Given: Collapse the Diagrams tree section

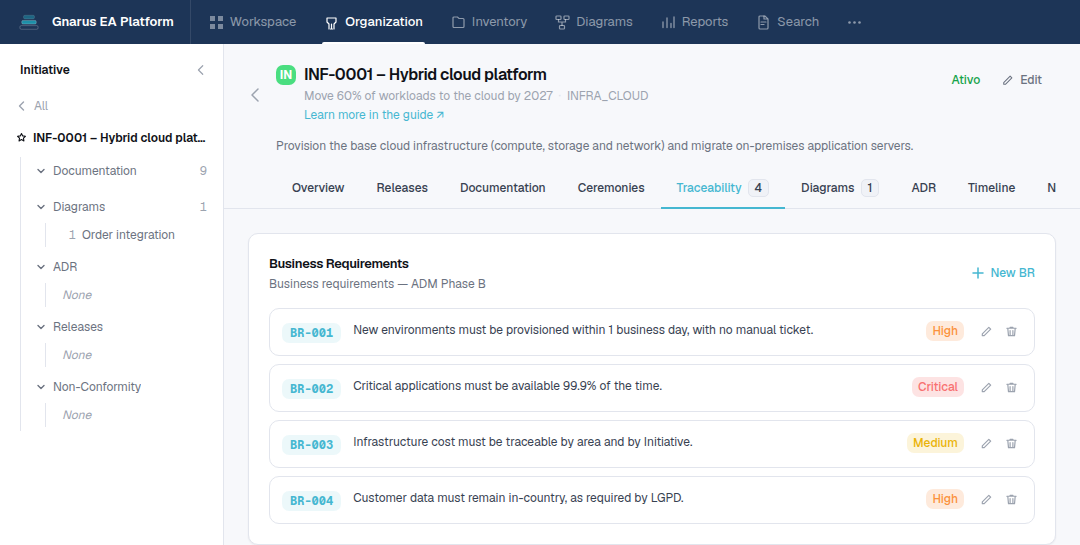Looking at the screenshot, I should [x=41, y=207].
